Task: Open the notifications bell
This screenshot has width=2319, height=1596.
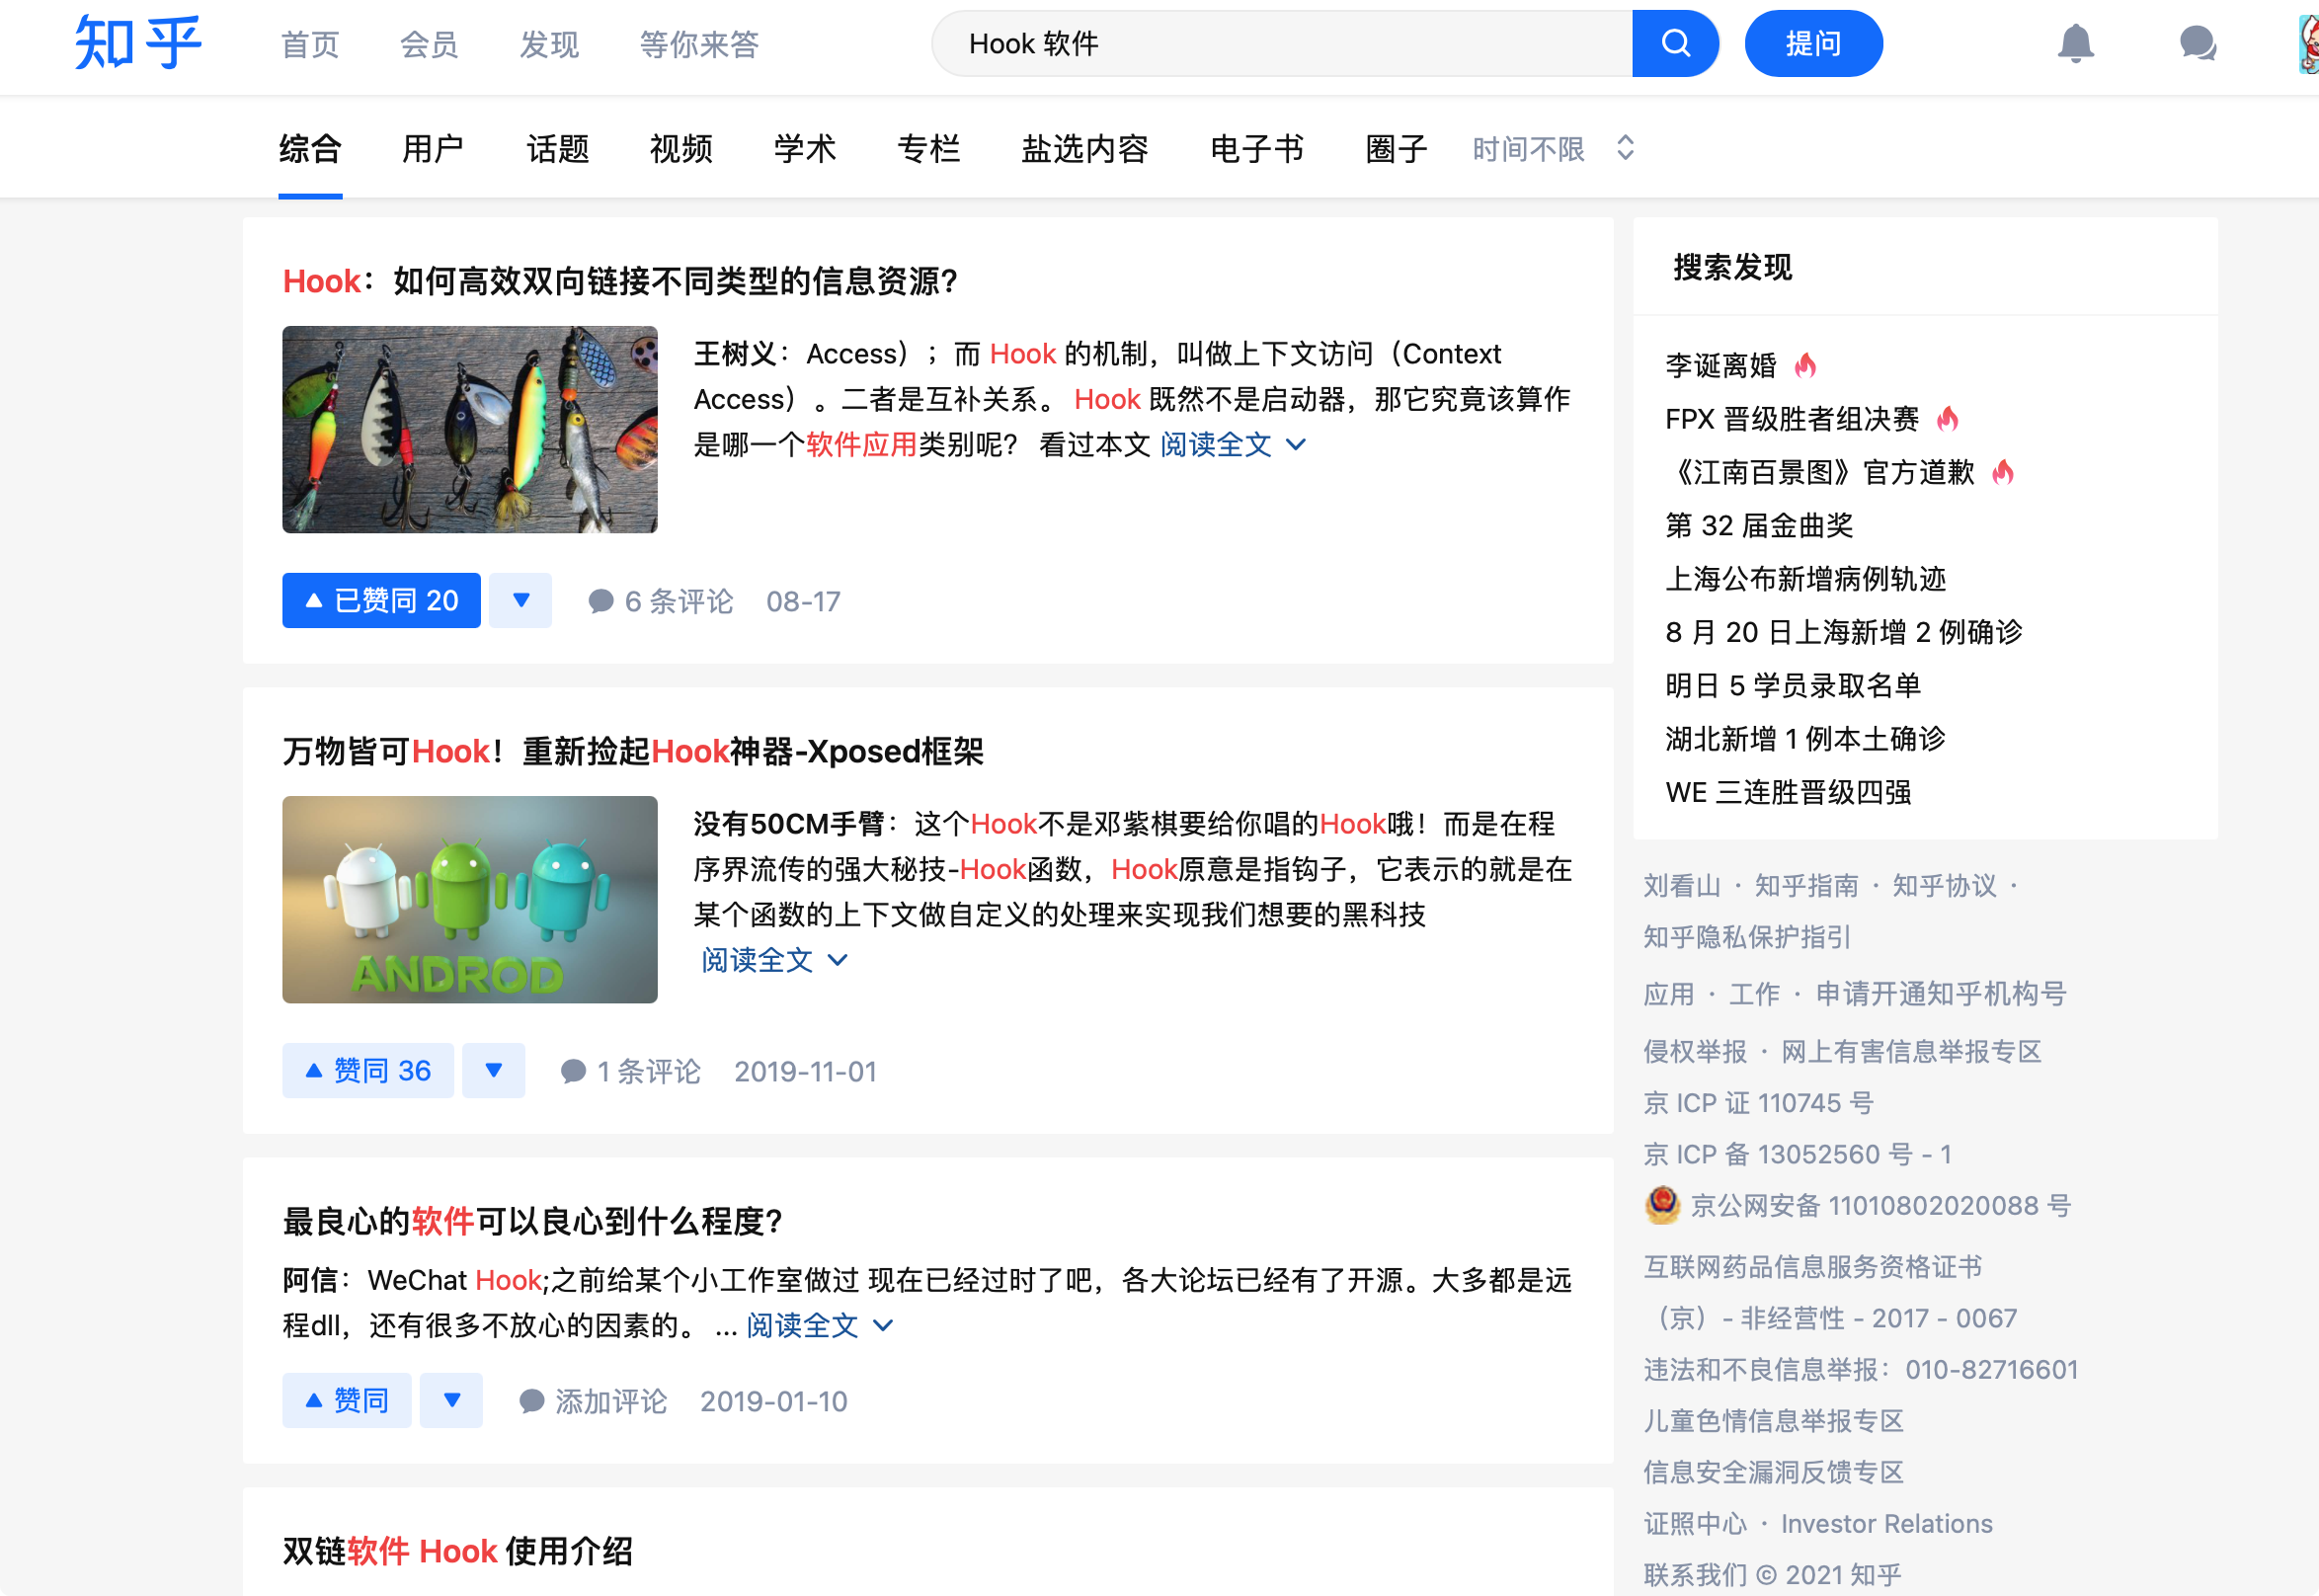Action: [2075, 44]
